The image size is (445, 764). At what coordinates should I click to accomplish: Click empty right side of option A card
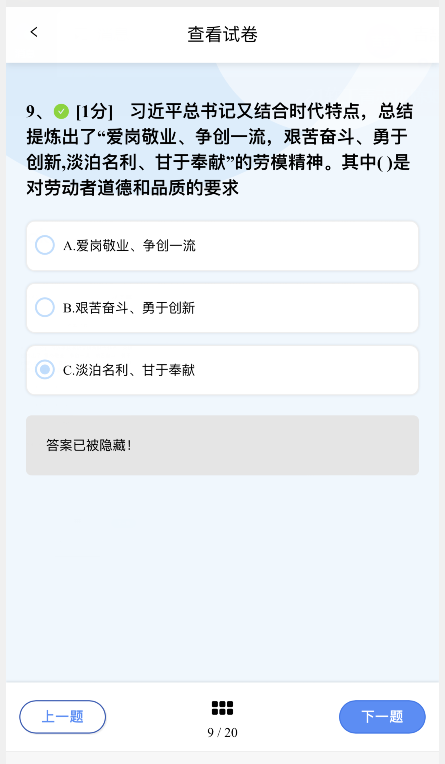click(307, 246)
